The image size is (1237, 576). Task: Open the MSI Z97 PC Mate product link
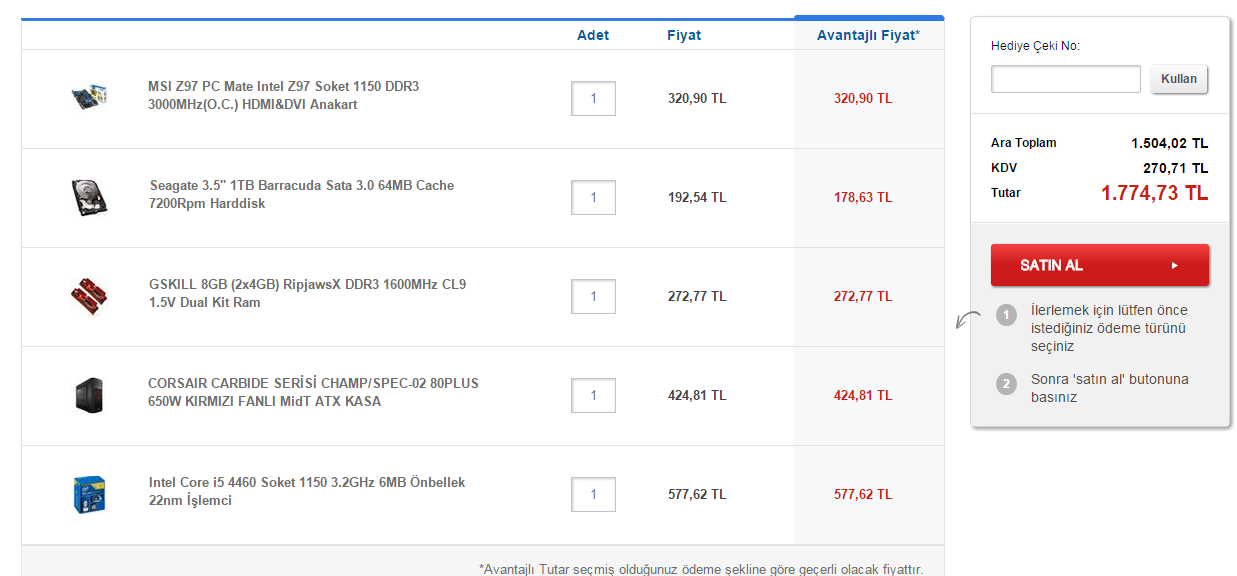(x=283, y=95)
